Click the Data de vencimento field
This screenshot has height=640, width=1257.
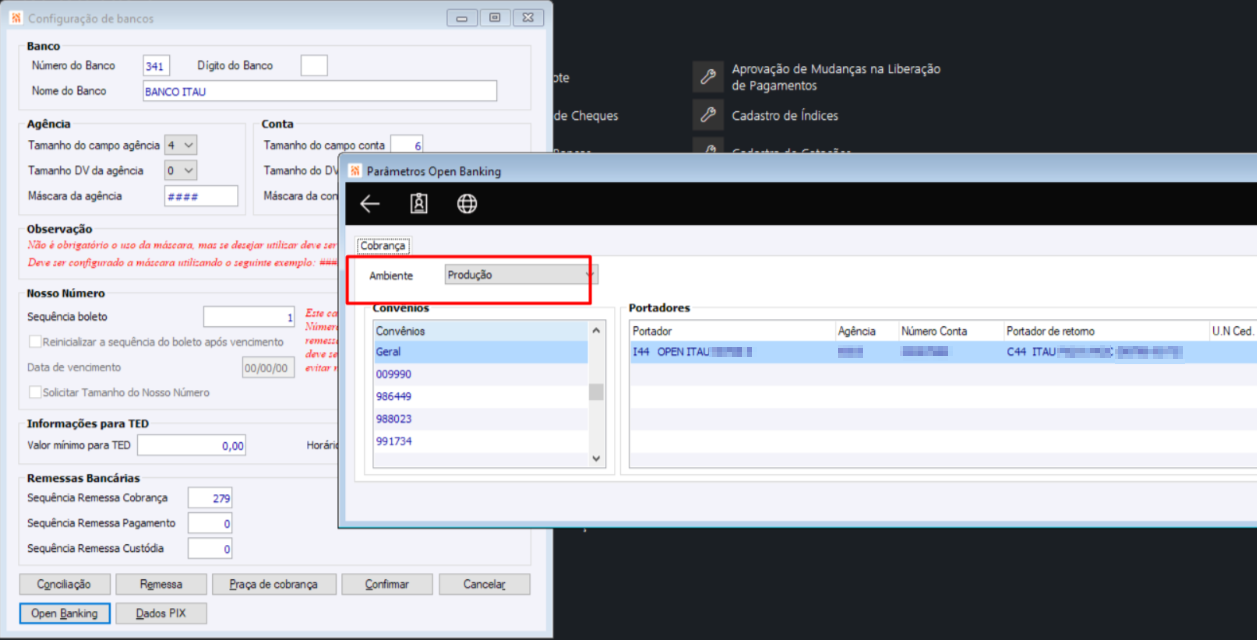coord(268,367)
